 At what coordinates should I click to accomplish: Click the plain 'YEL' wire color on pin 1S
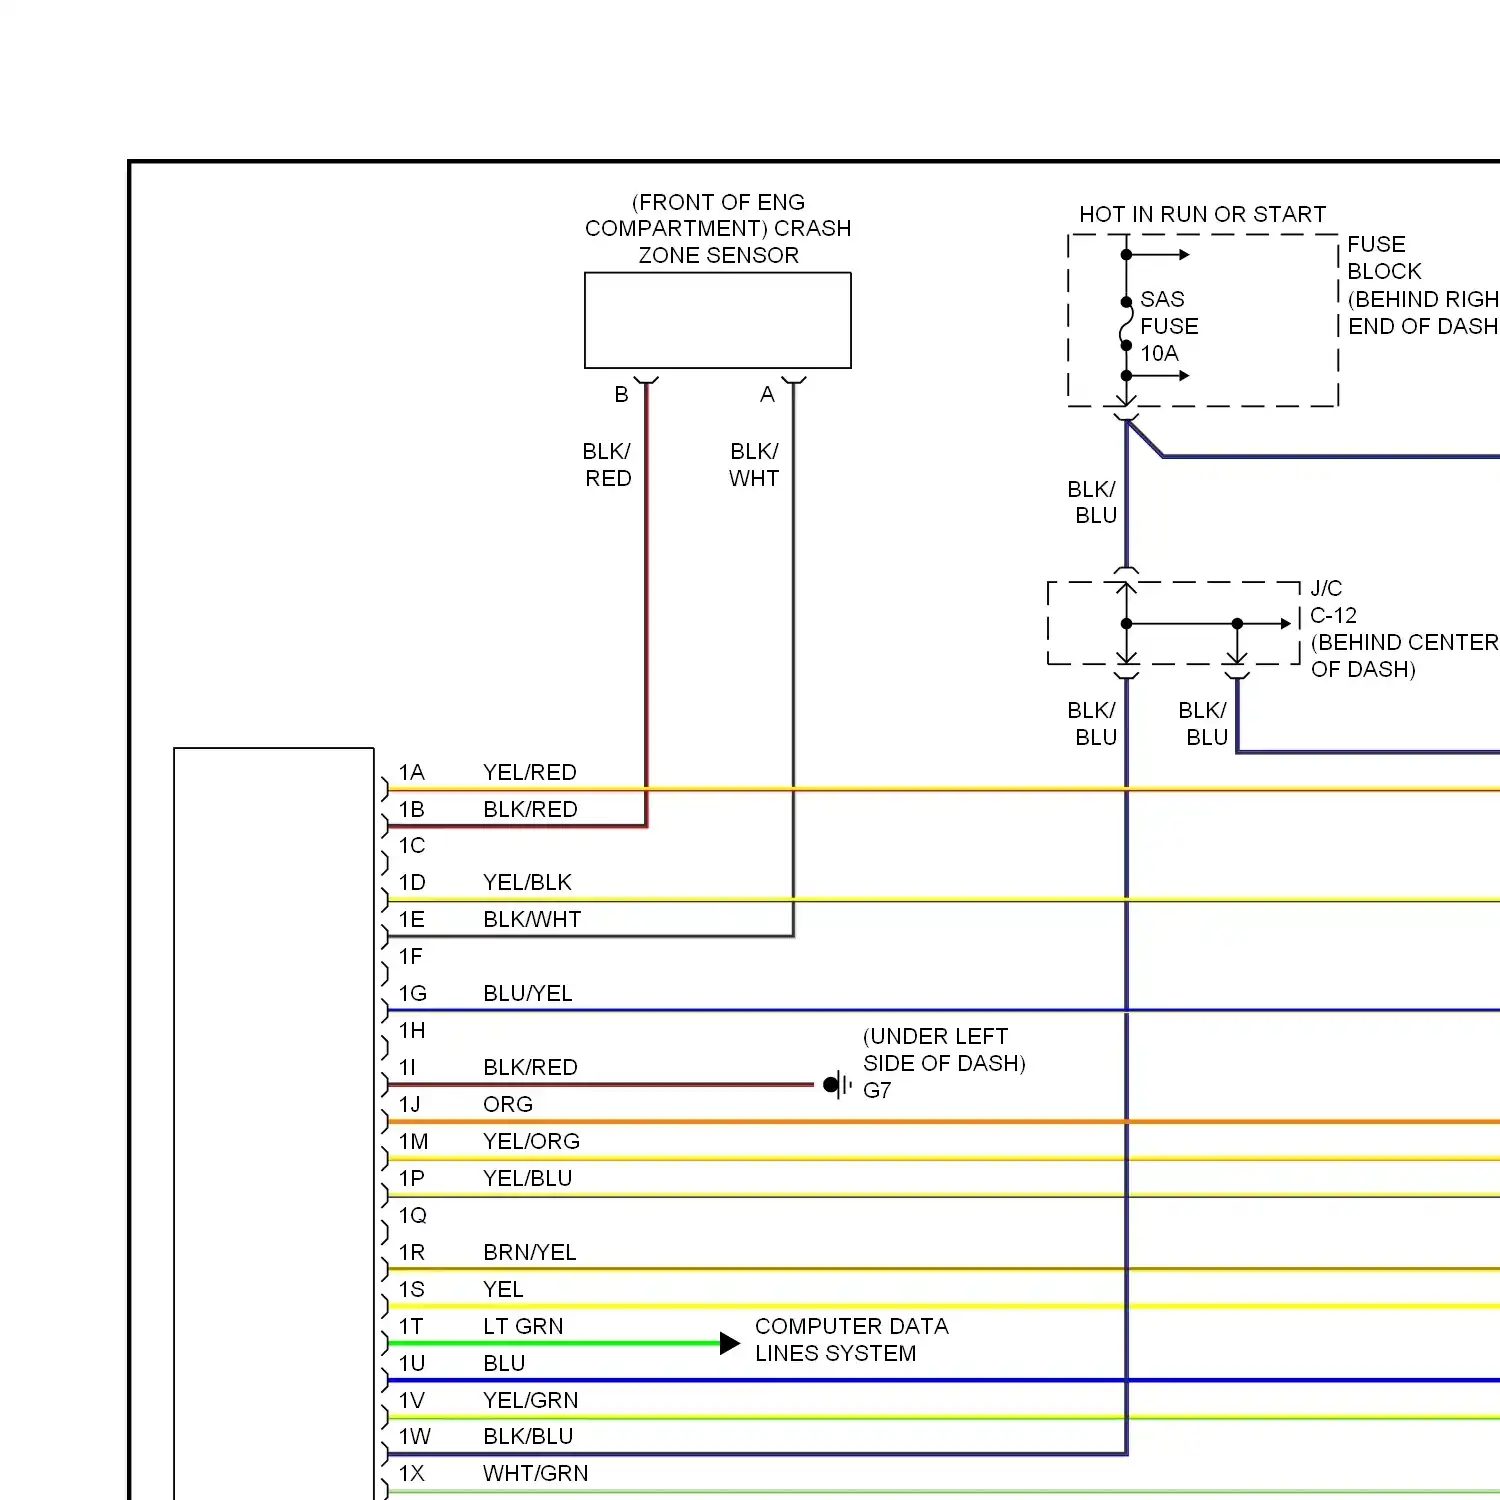point(503,1290)
